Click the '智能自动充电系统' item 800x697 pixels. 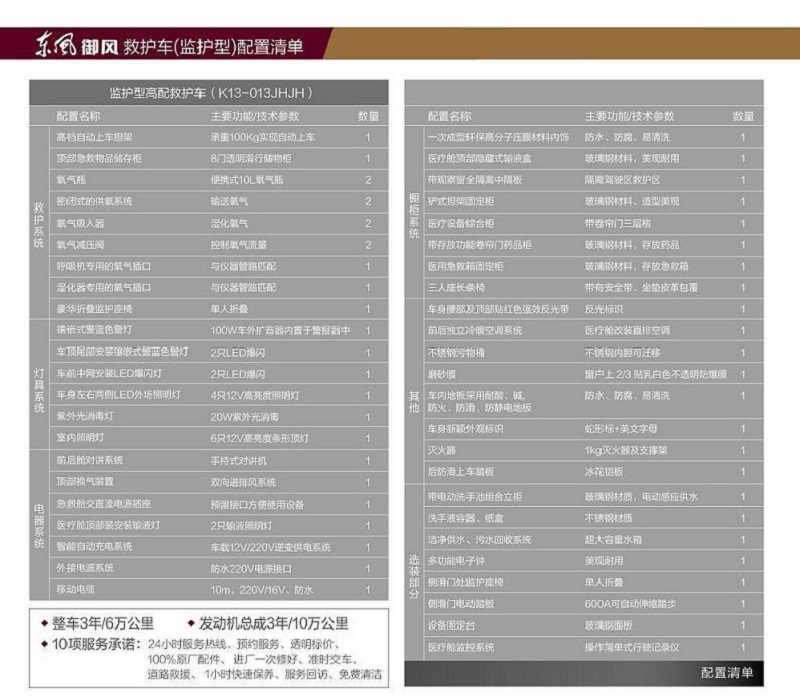[94, 546]
